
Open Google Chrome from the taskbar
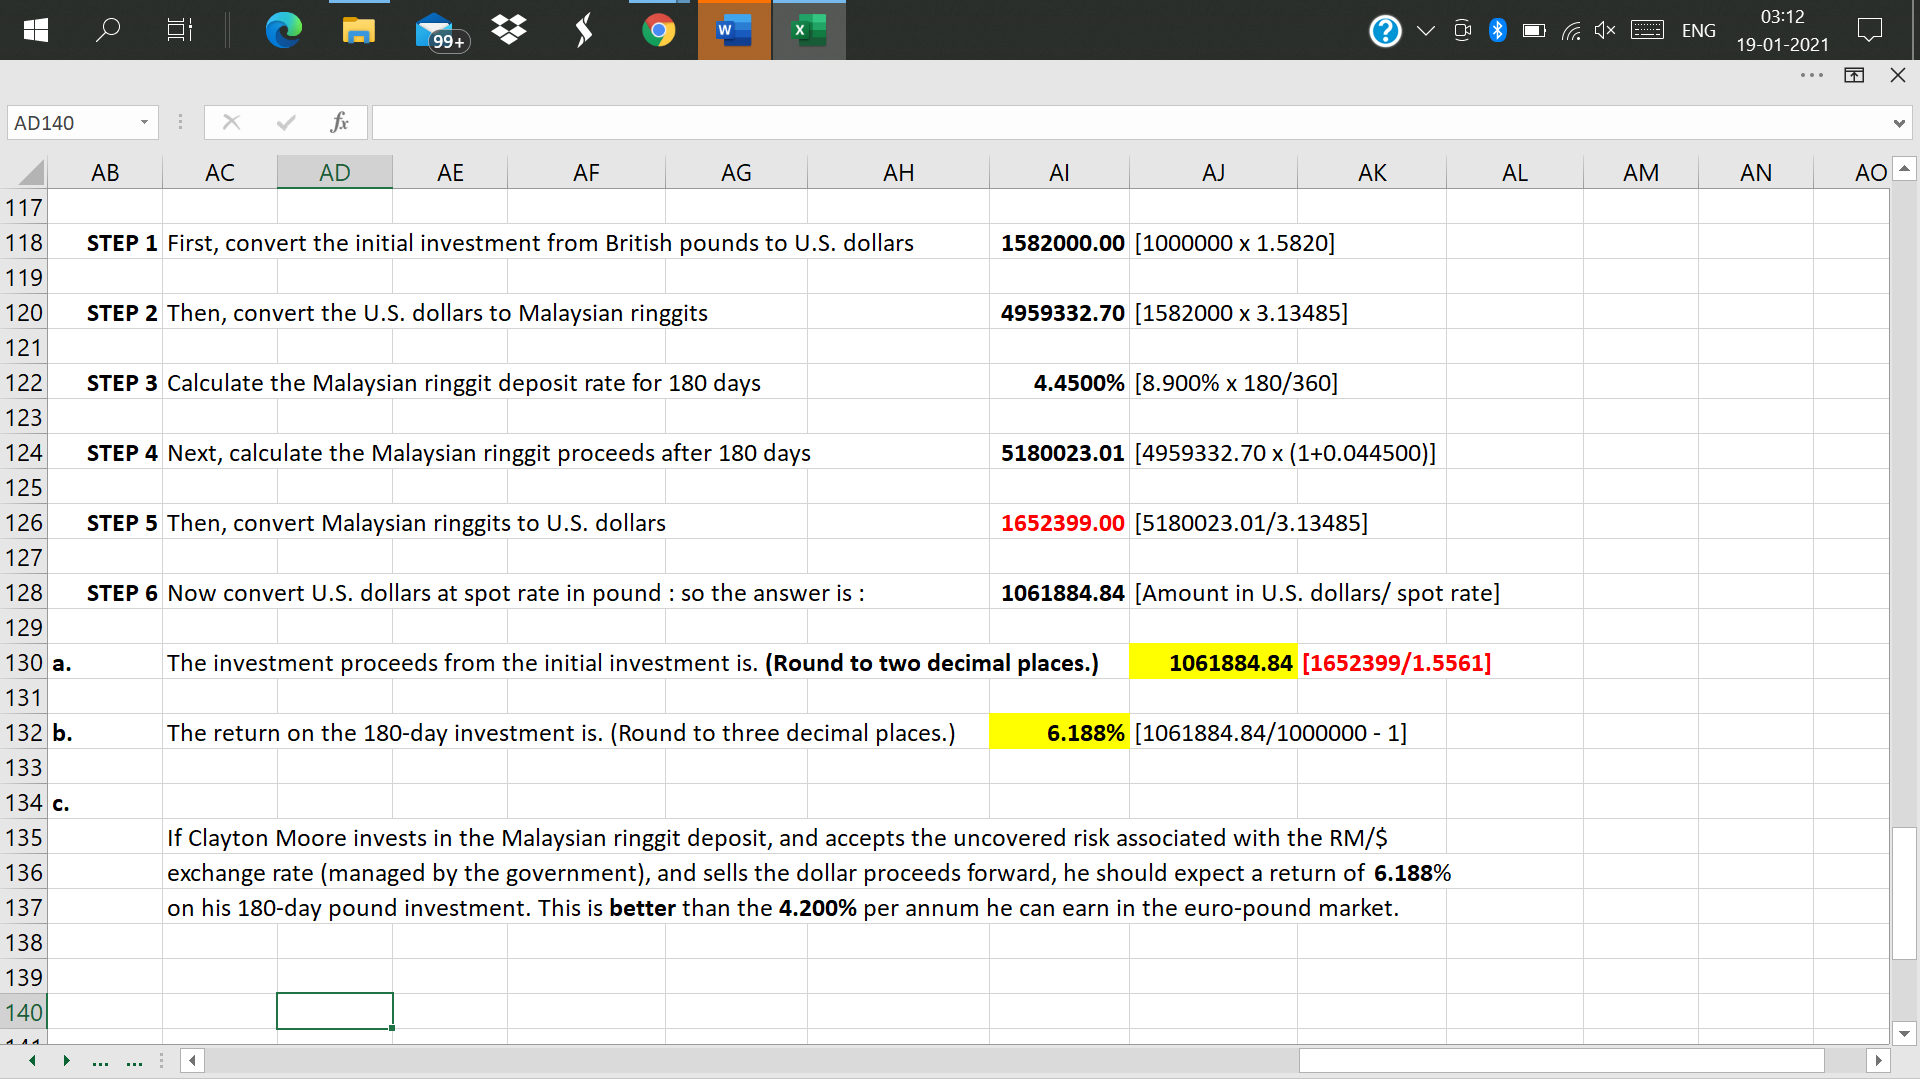(658, 30)
